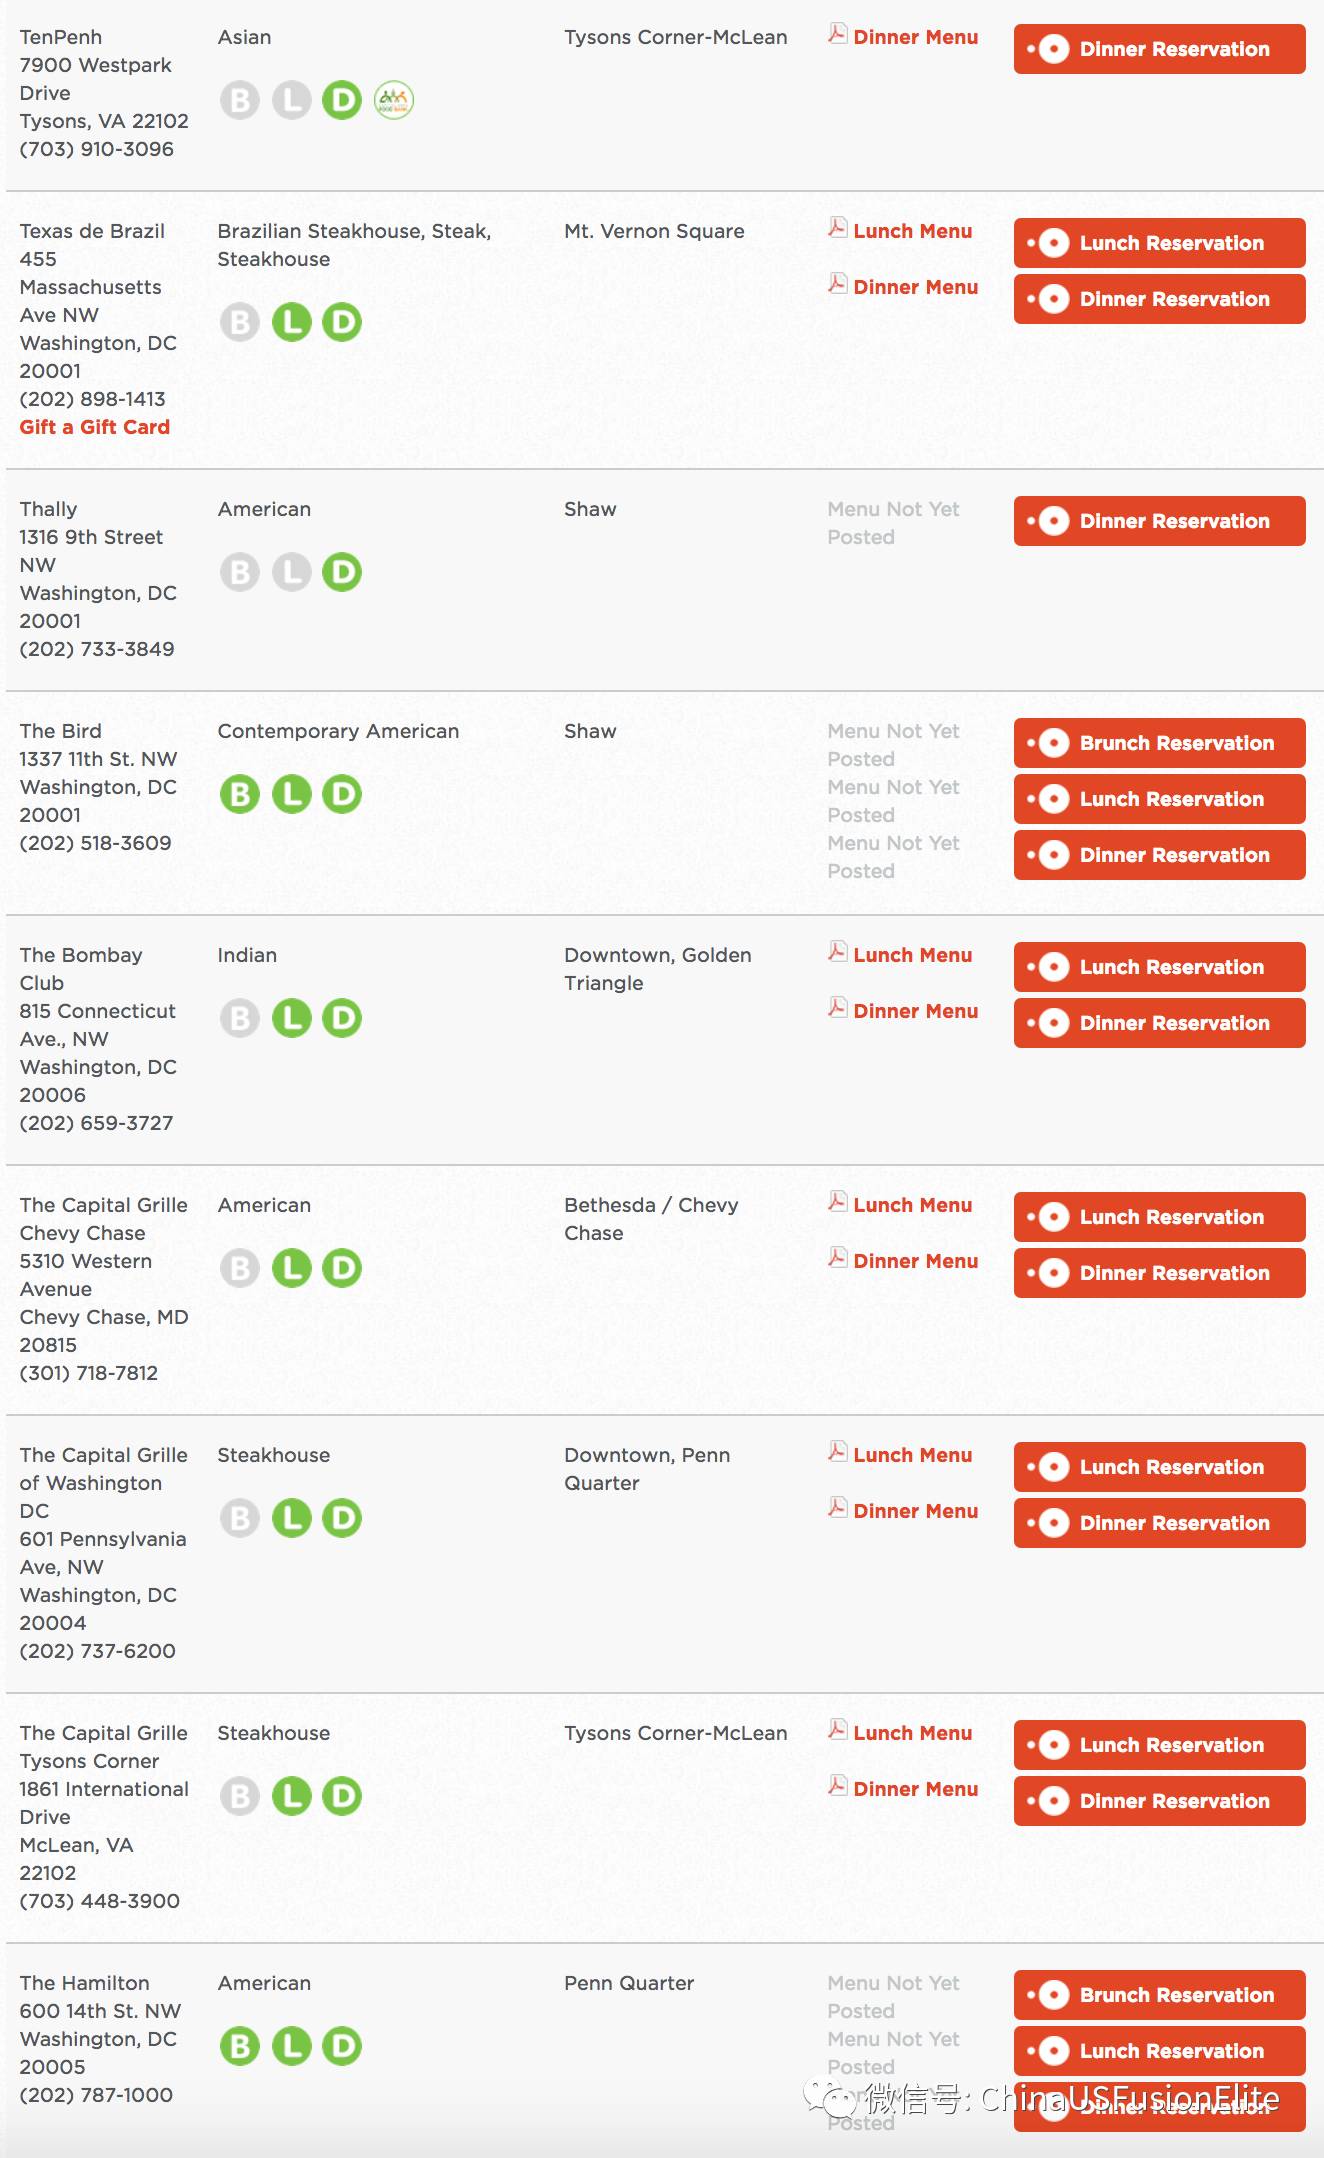
Task: Click PDF icon beside Bombay Club Lunch Menu
Action: (838, 952)
